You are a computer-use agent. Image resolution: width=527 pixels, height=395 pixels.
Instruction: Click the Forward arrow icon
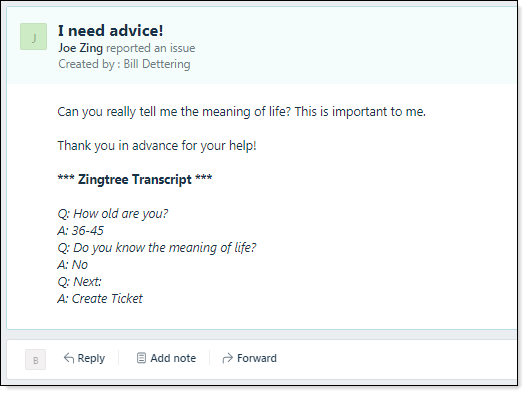click(228, 358)
